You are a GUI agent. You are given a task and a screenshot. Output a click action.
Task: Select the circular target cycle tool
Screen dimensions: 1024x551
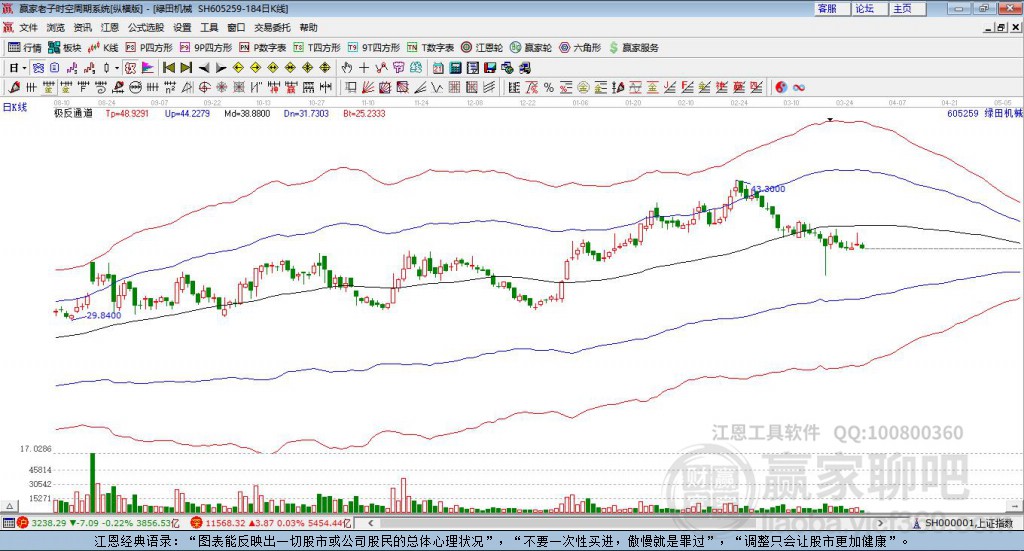pos(204,87)
